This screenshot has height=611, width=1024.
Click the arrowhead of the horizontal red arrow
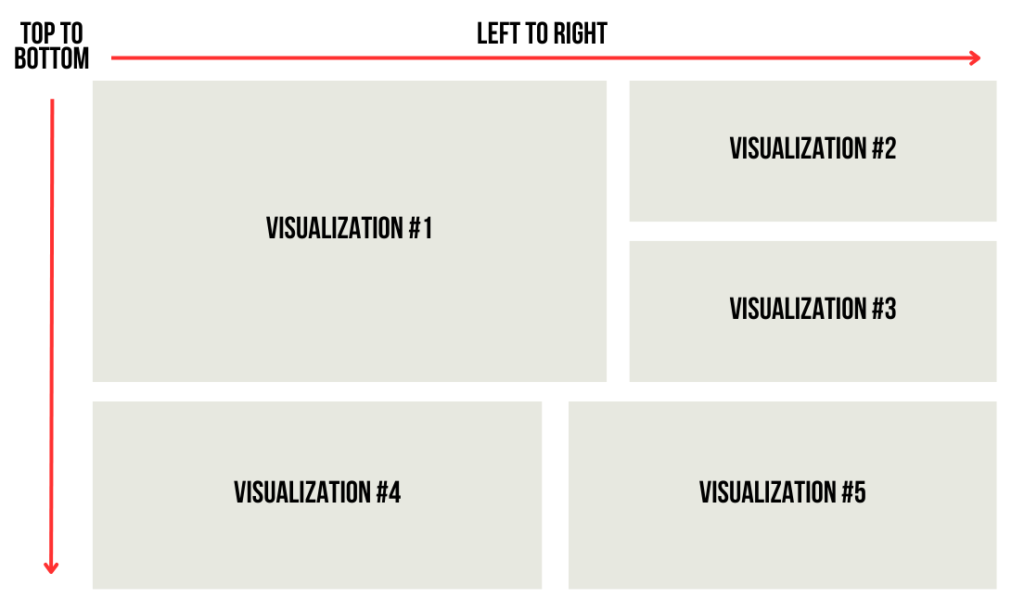(x=975, y=58)
